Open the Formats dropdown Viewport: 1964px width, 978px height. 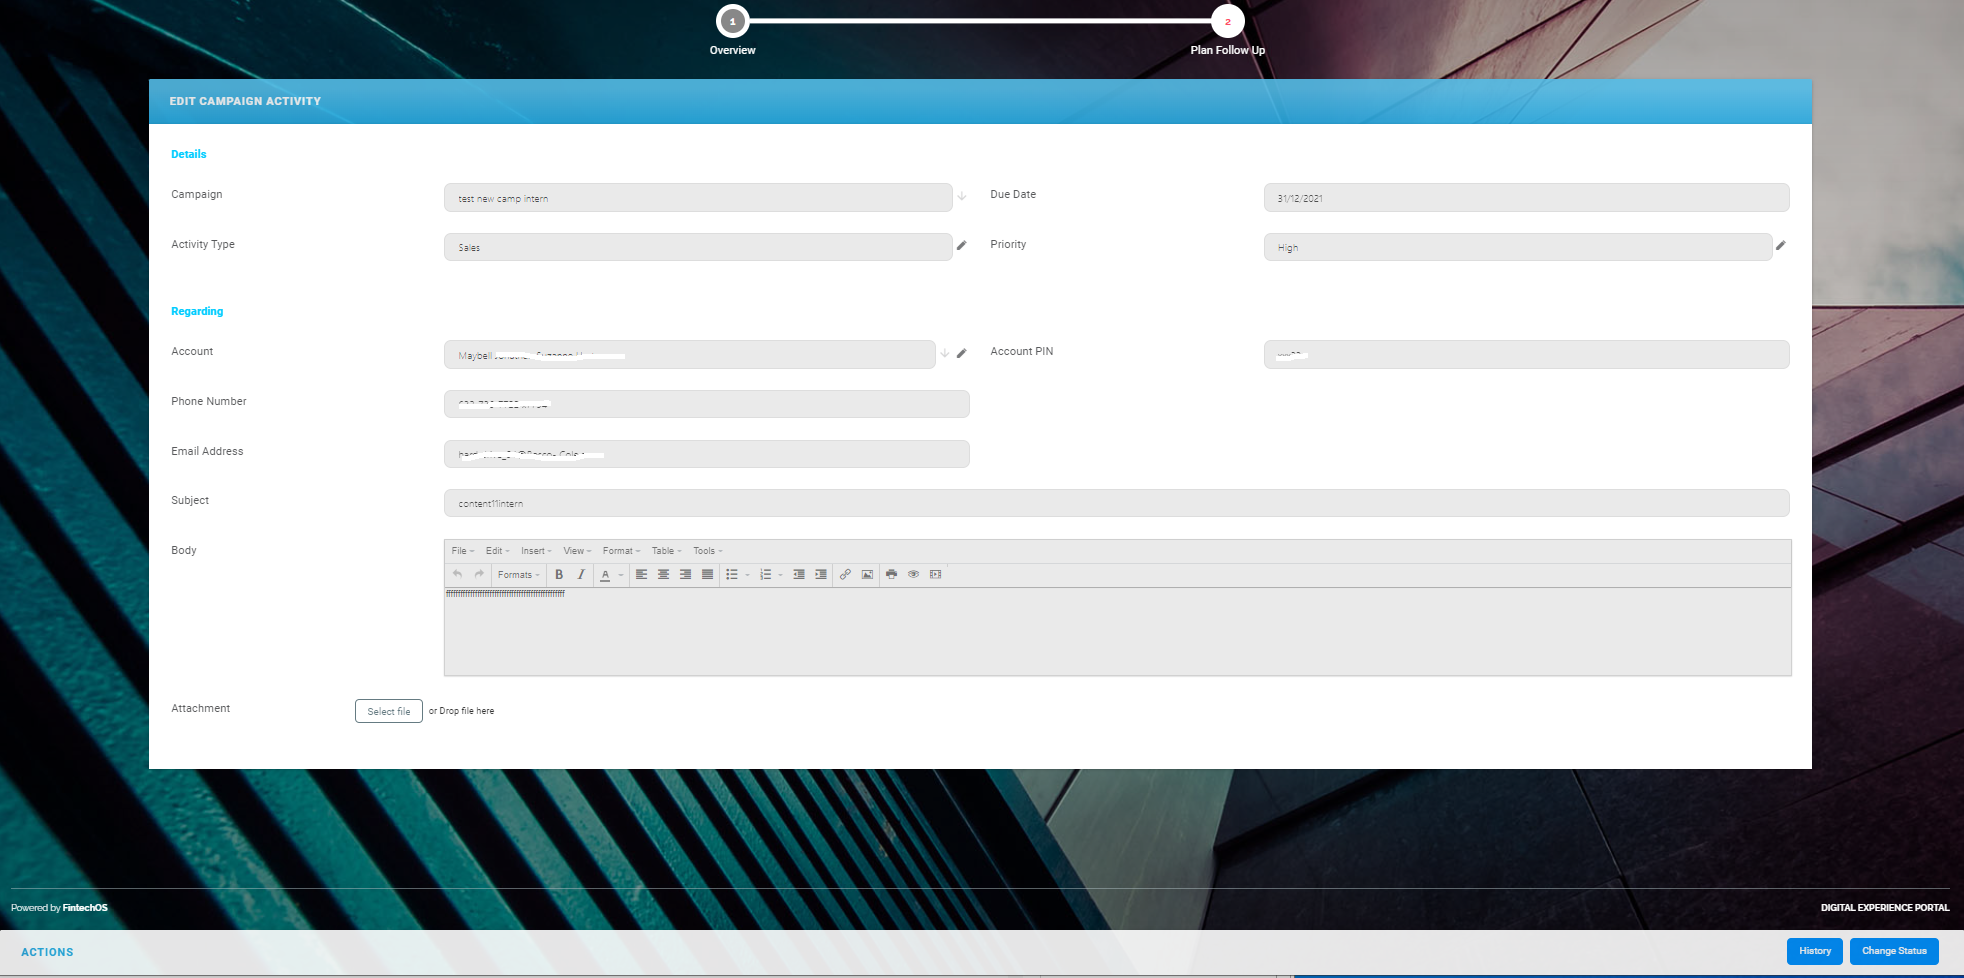tap(518, 575)
